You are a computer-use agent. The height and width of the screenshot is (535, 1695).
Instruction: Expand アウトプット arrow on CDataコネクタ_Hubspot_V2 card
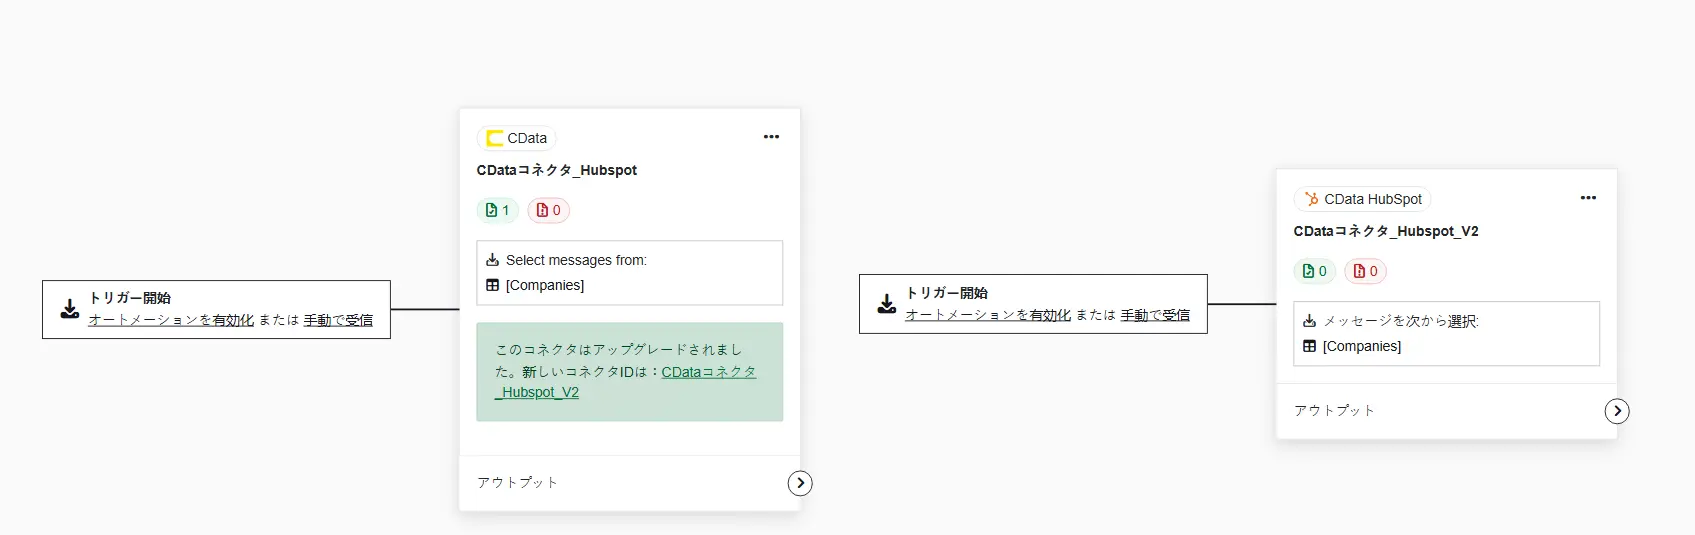pos(1617,411)
